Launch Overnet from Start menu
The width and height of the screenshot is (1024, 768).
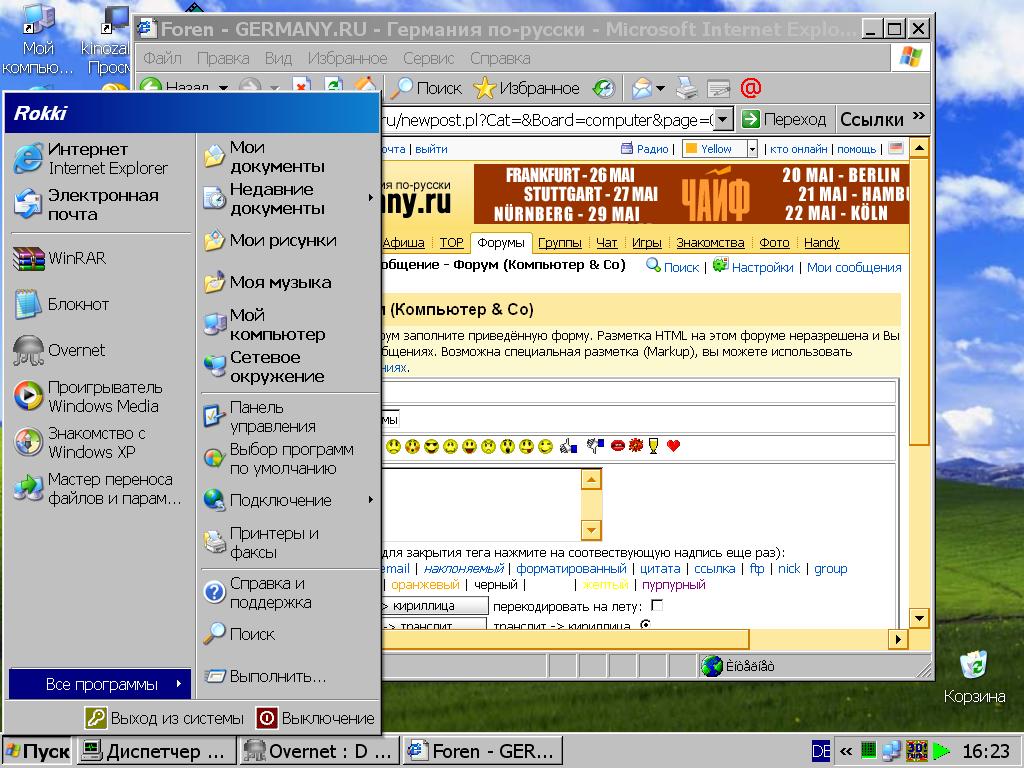[x=101, y=351]
